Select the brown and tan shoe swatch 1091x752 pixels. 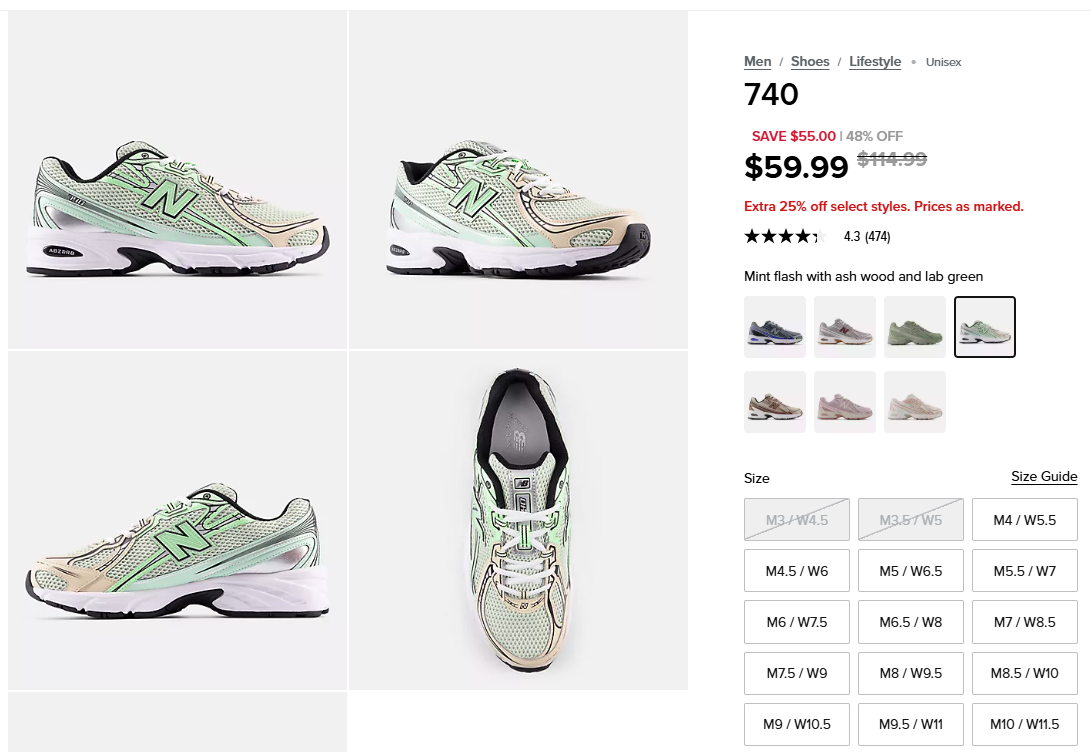tap(775, 402)
